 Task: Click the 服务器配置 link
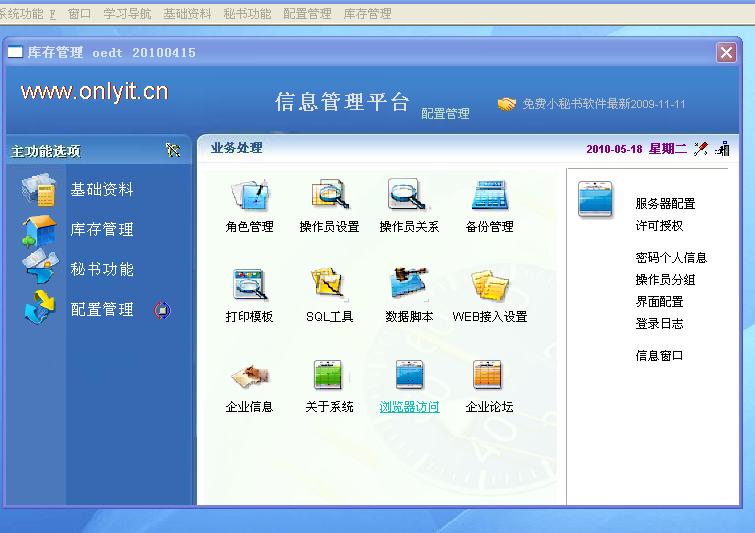(x=665, y=203)
